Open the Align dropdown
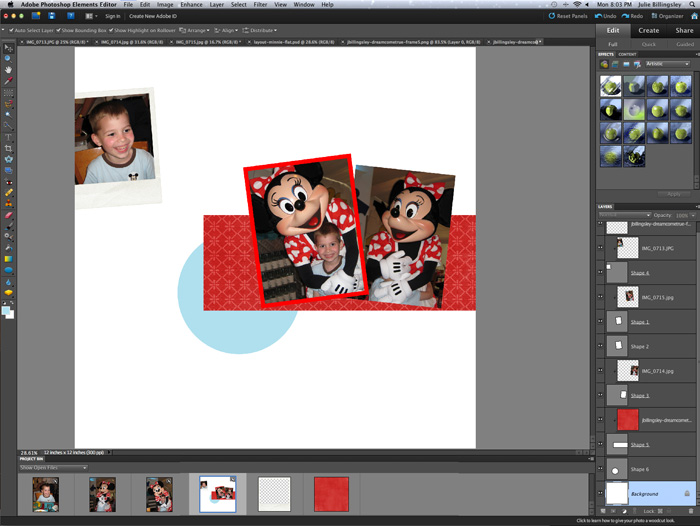Viewport: 700px width, 526px height. (x=226, y=30)
